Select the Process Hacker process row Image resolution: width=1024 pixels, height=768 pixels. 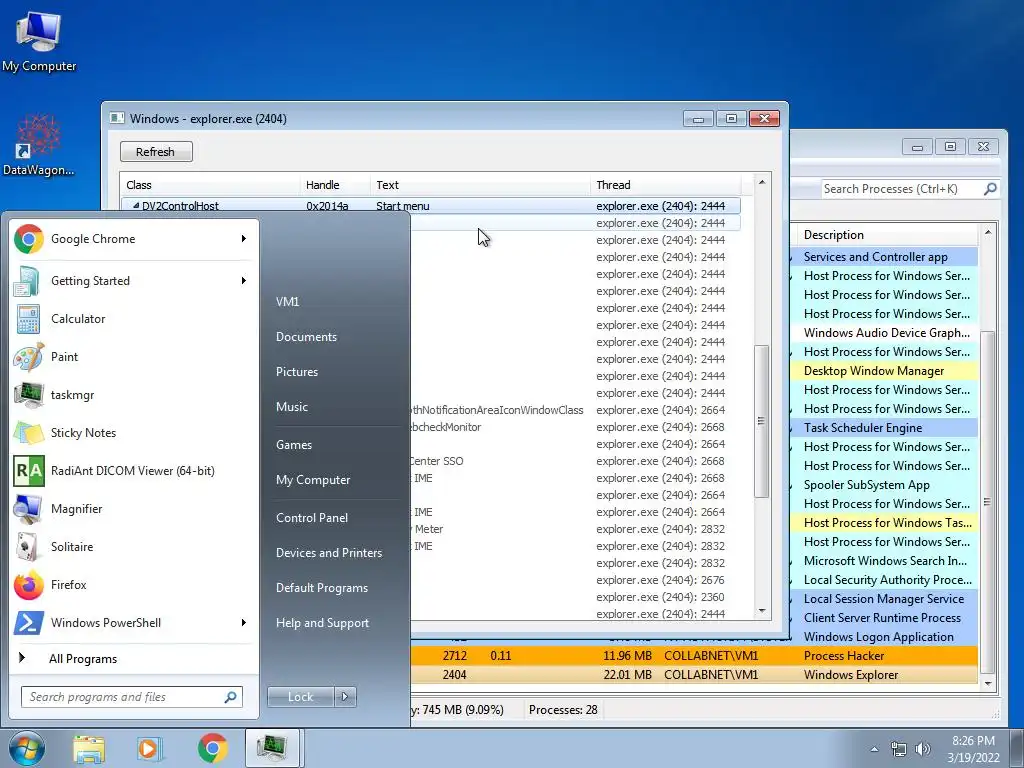click(694, 656)
